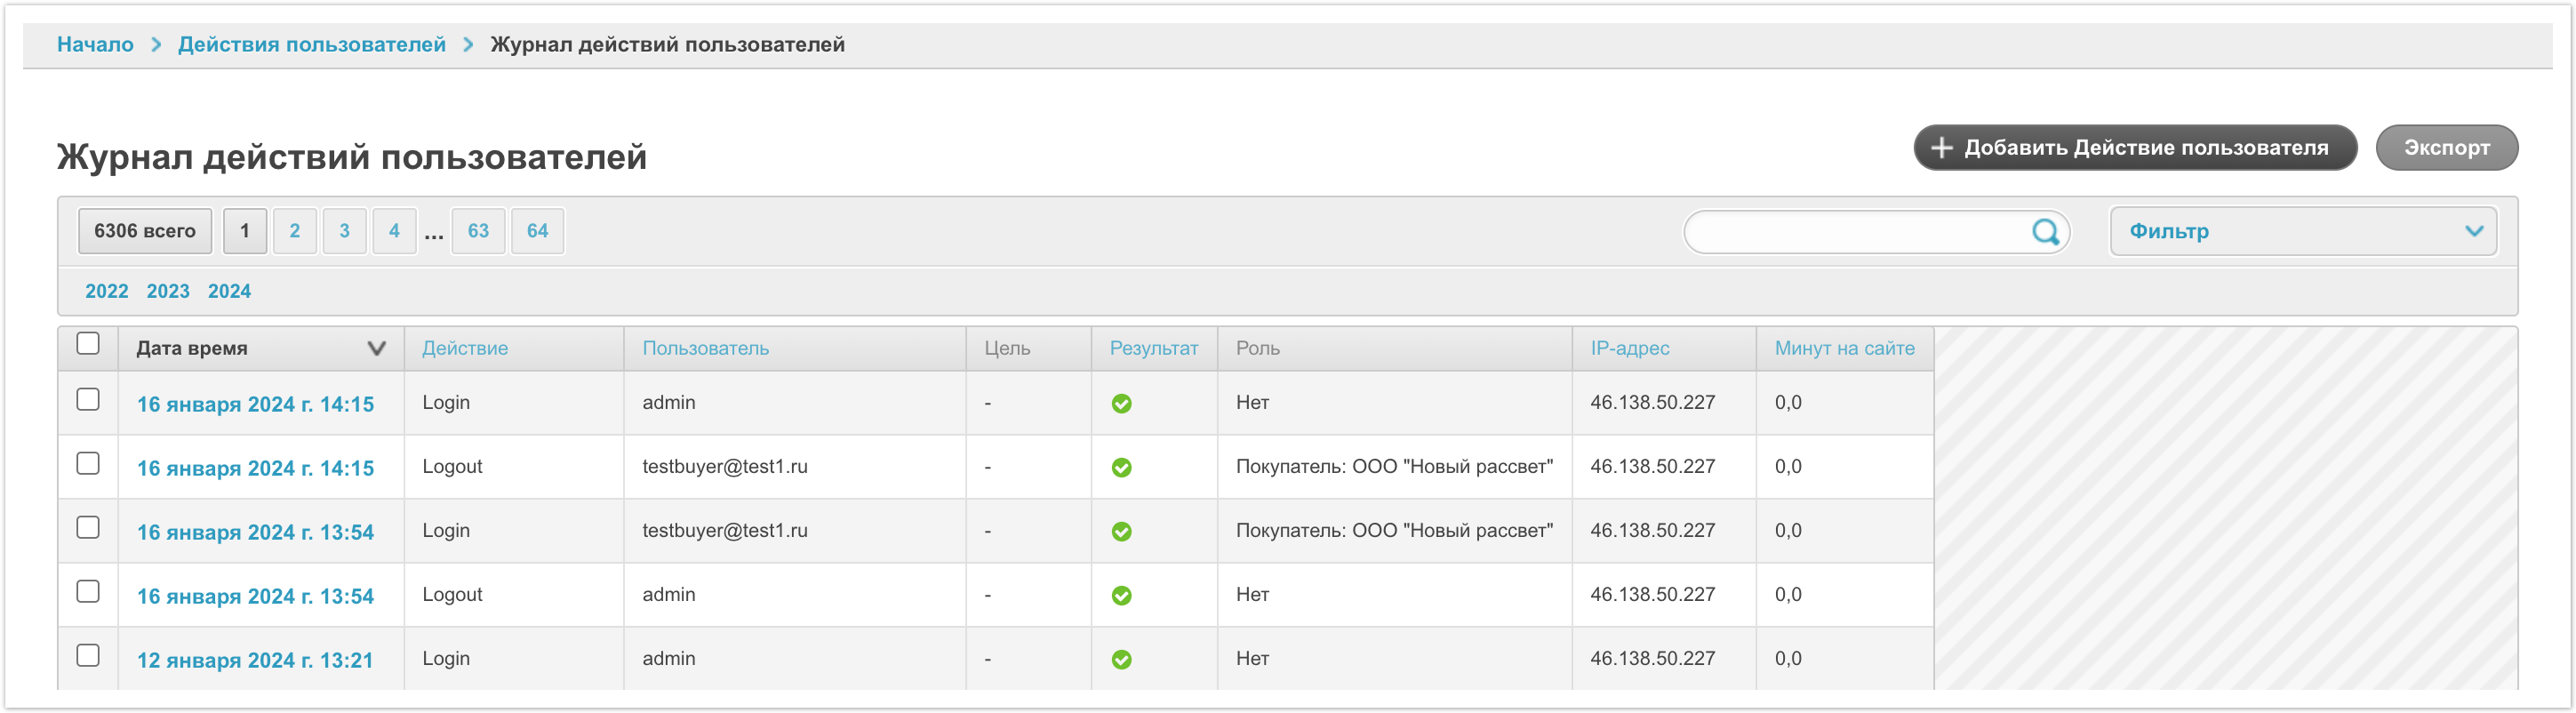
Task: Select checkbox for 12 января 13:21 row
Action: pyautogui.click(x=88, y=656)
